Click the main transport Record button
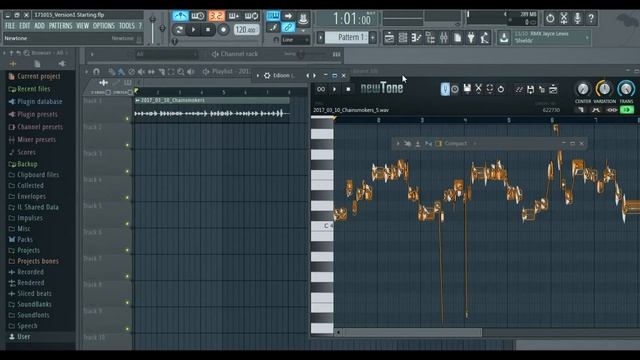This screenshot has height=360, width=640. 223,29
